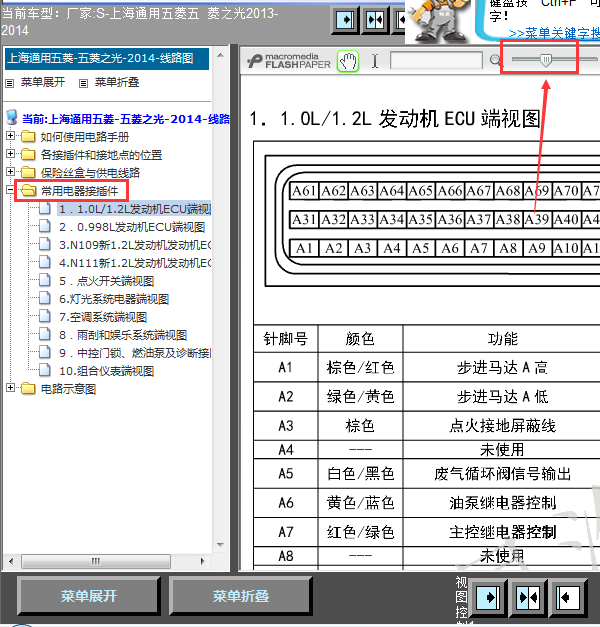This screenshot has height=627, width=600.
Task: Click the 主控继电器控制 function cell
Action: [502, 532]
